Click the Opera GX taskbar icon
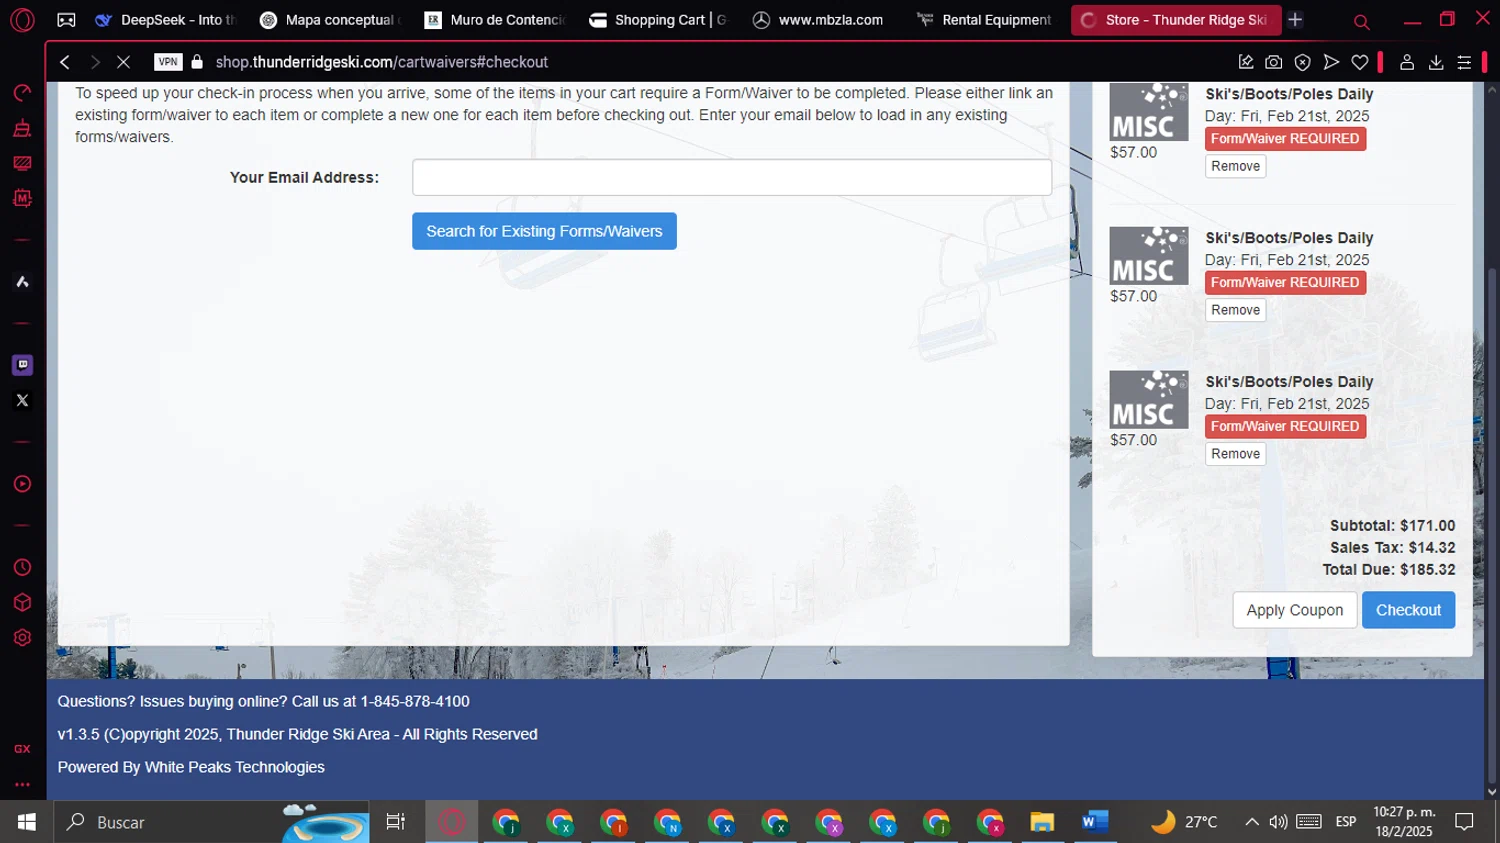The height and width of the screenshot is (843, 1500). pyautogui.click(x=452, y=822)
